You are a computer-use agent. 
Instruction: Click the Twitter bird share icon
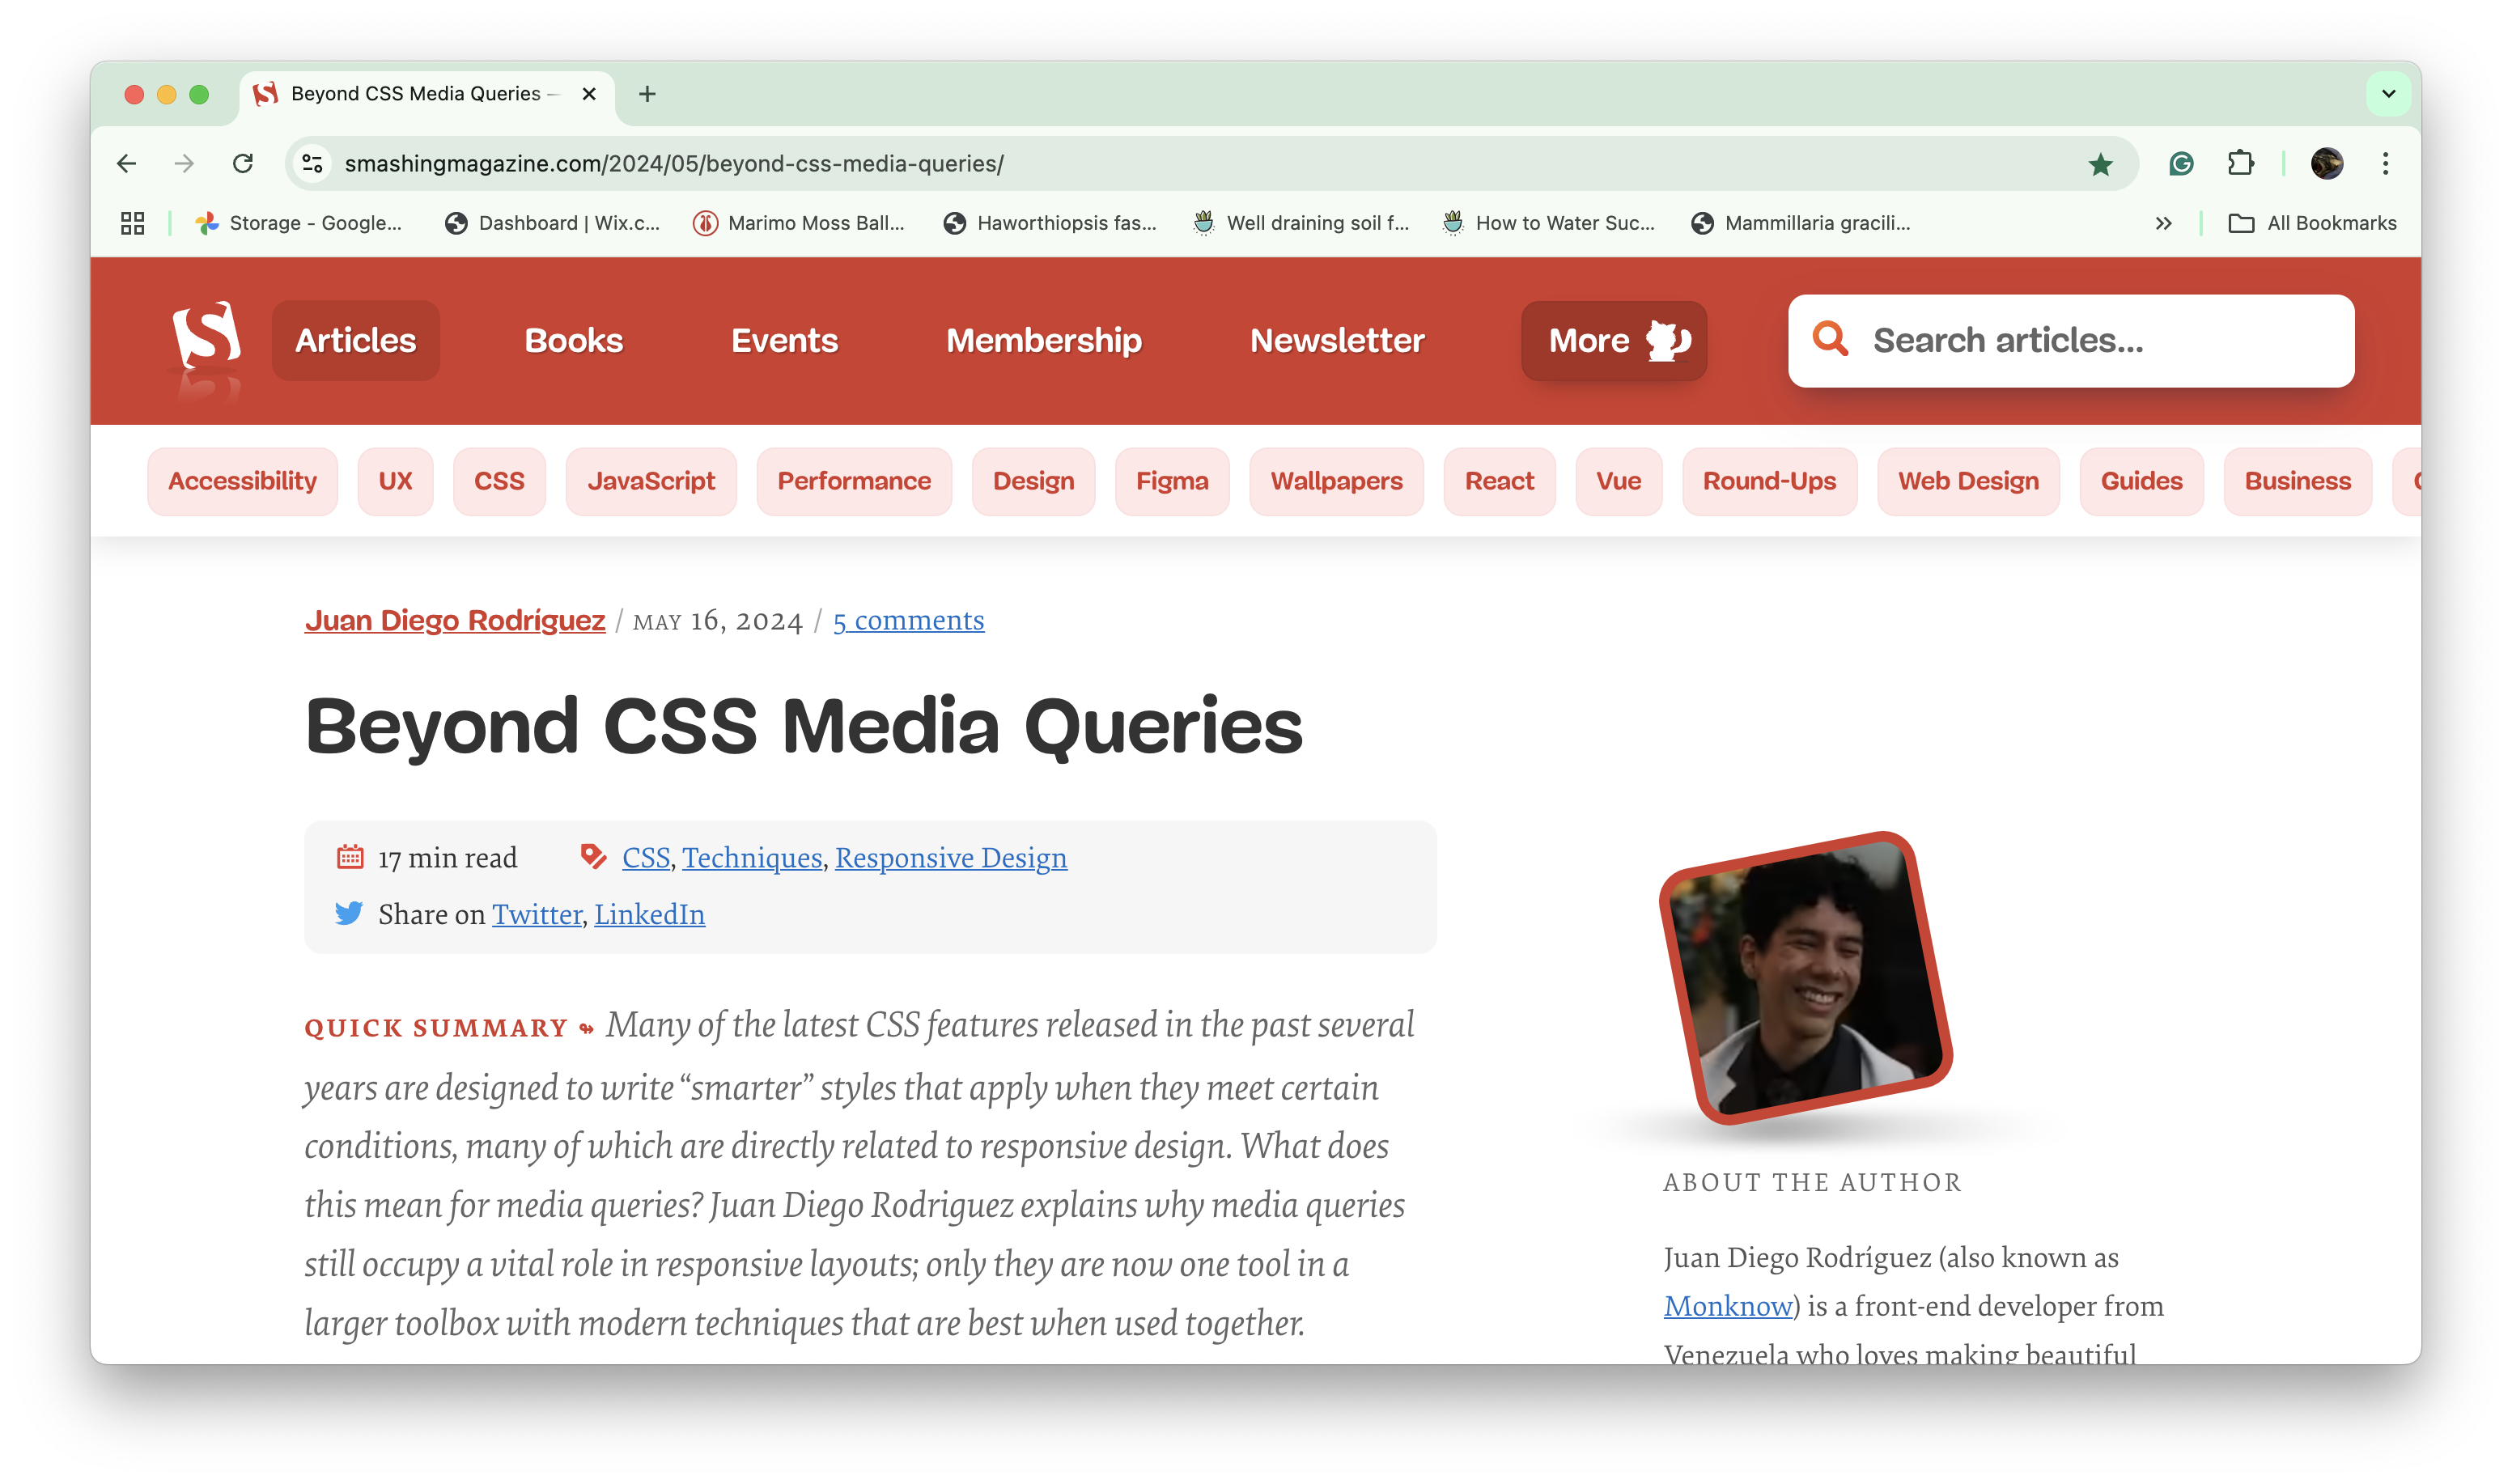point(349,913)
